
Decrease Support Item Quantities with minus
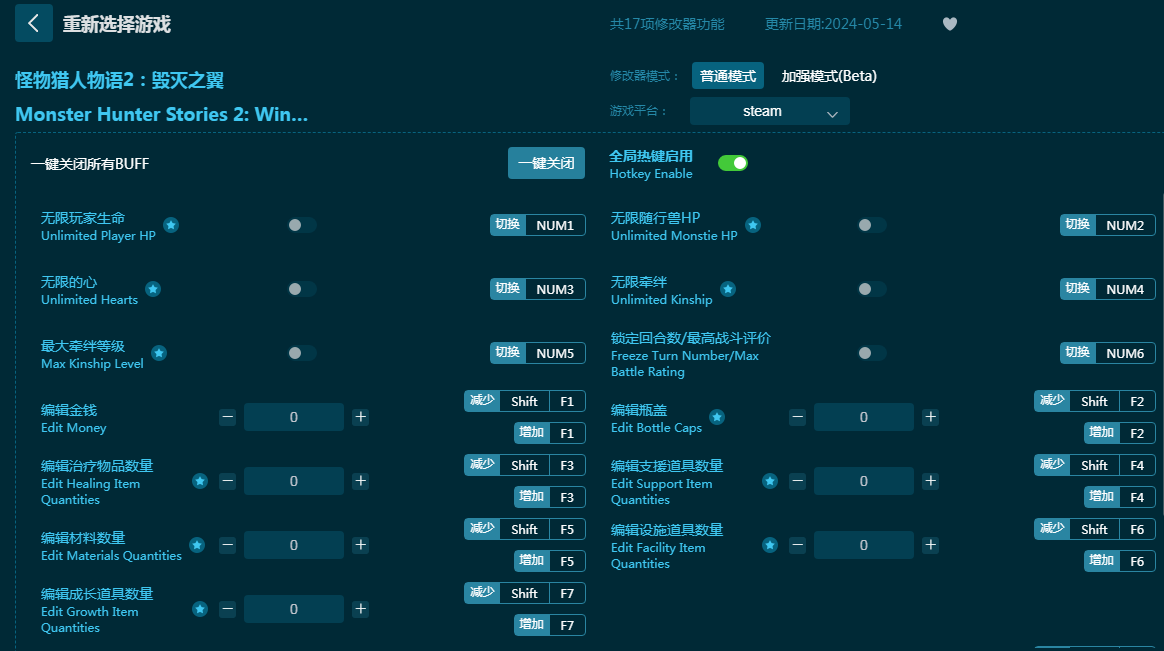click(798, 481)
